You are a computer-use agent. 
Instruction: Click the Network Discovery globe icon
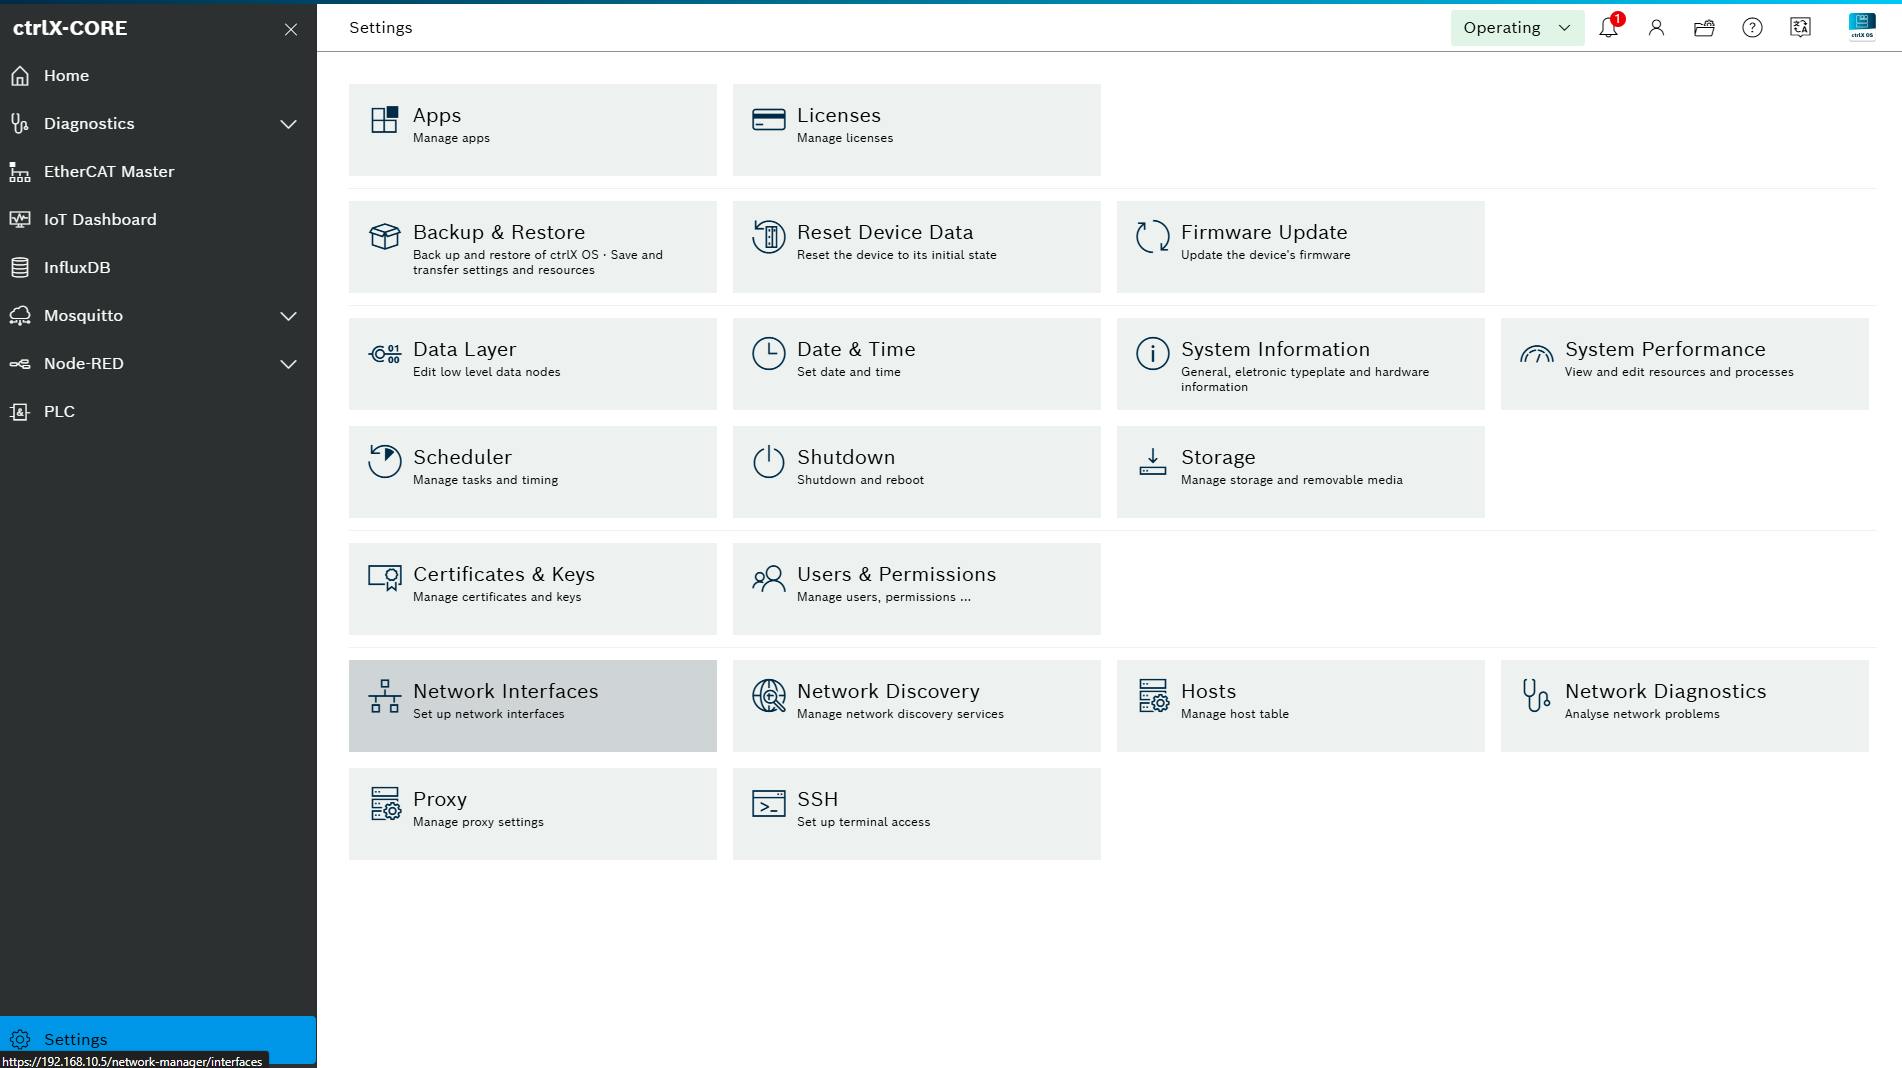point(769,696)
